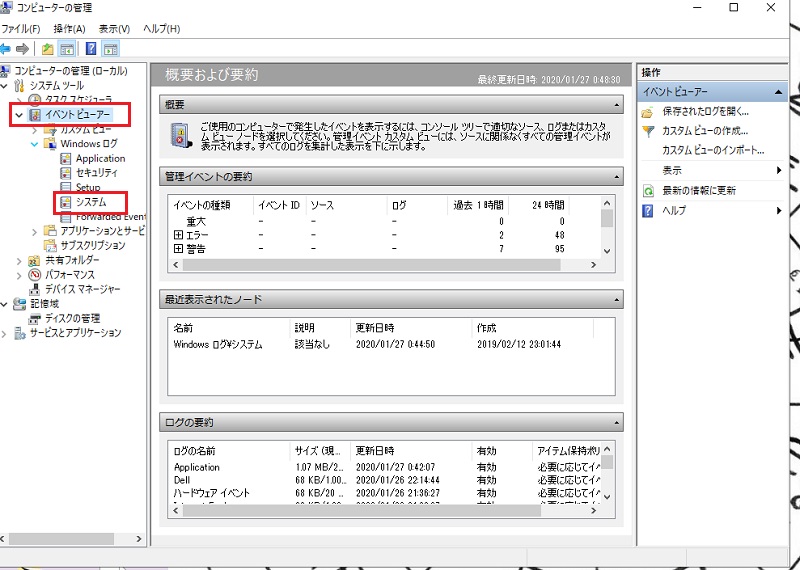Select the ハードウェア イベント log row

pyautogui.click(x=386, y=493)
